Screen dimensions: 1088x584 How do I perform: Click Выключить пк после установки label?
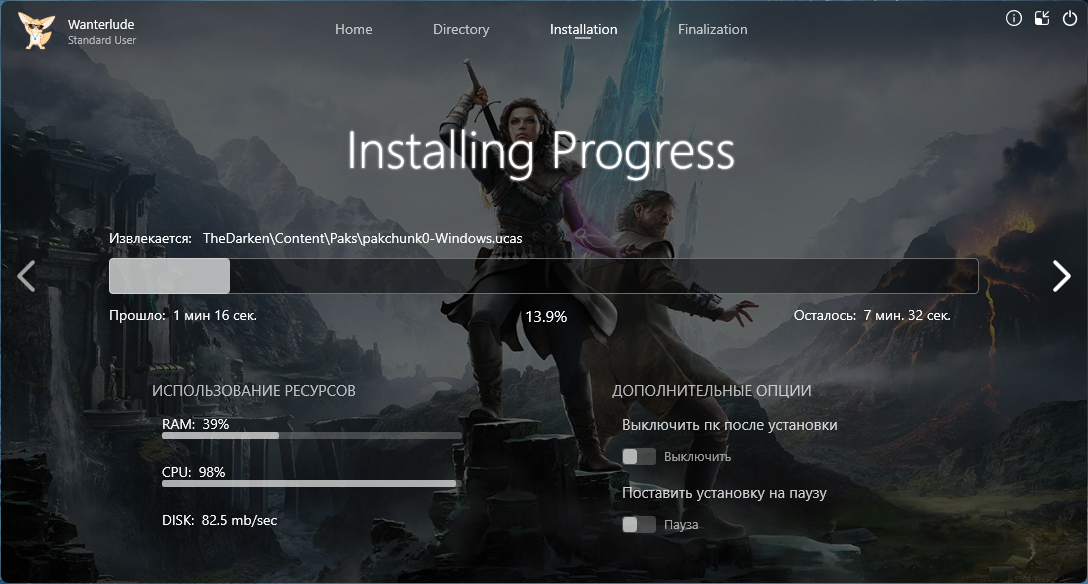tap(729, 425)
